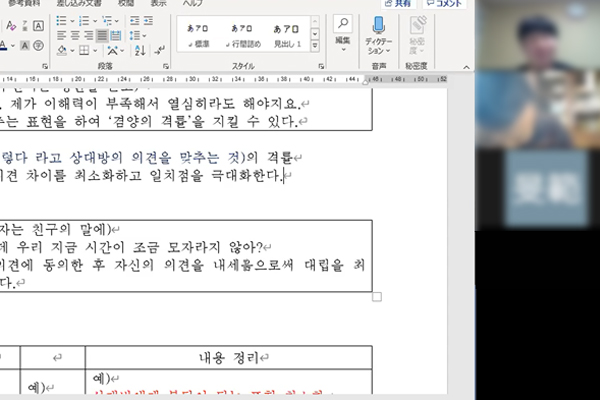
Task: Click the font color A swatch
Action: (5, 46)
